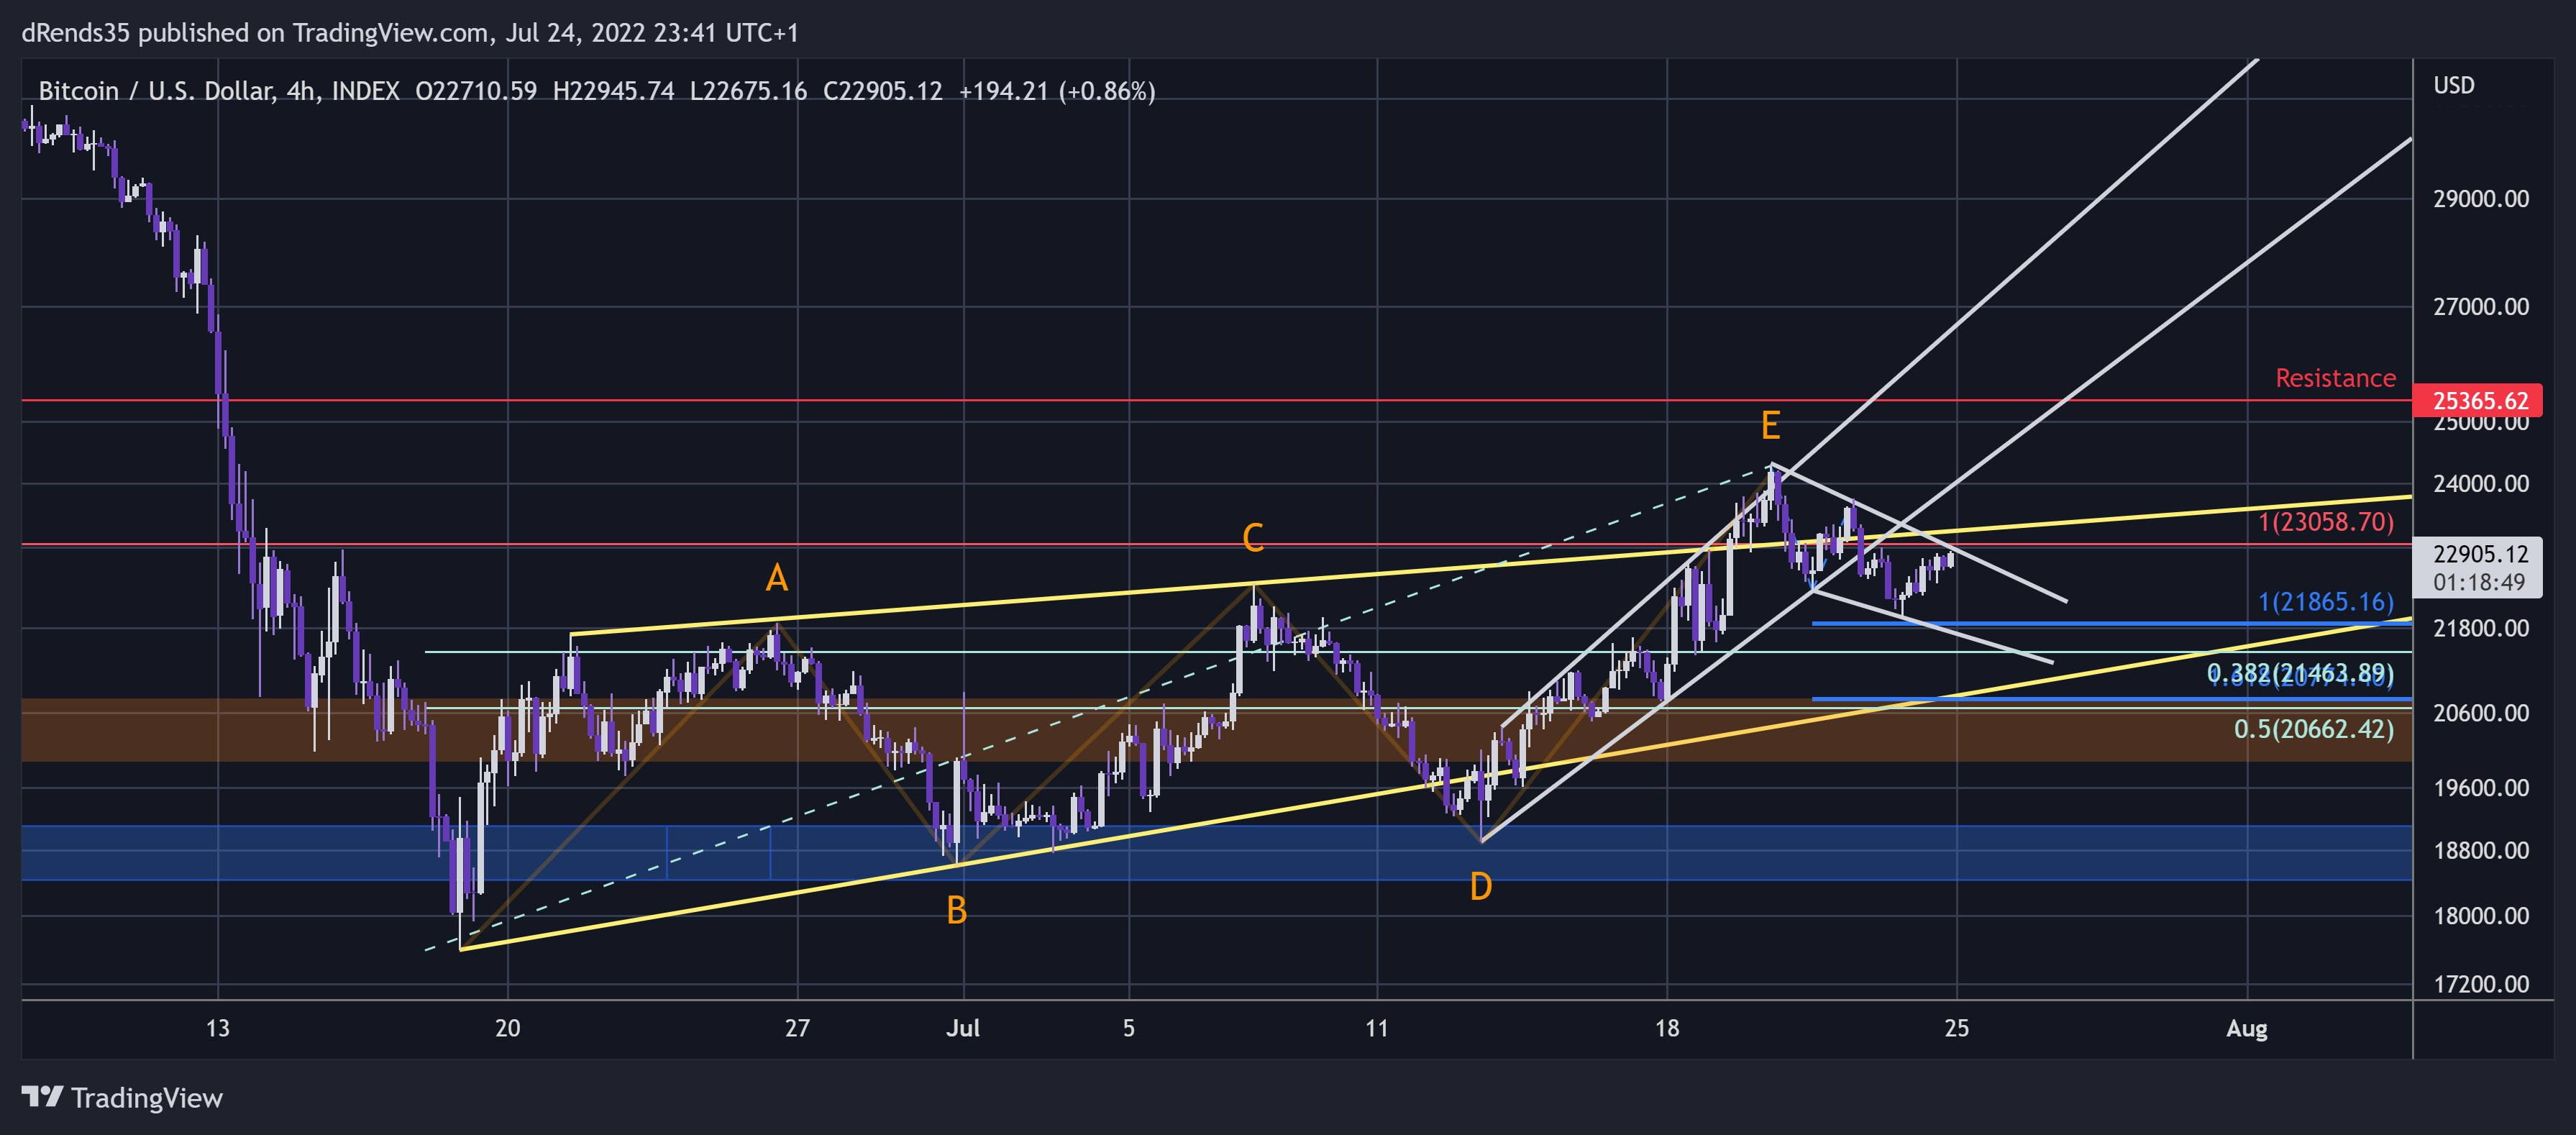Screen dimensions: 2576x1135
Task: Click the 21800.00 price axis label
Action: pos(2481,628)
